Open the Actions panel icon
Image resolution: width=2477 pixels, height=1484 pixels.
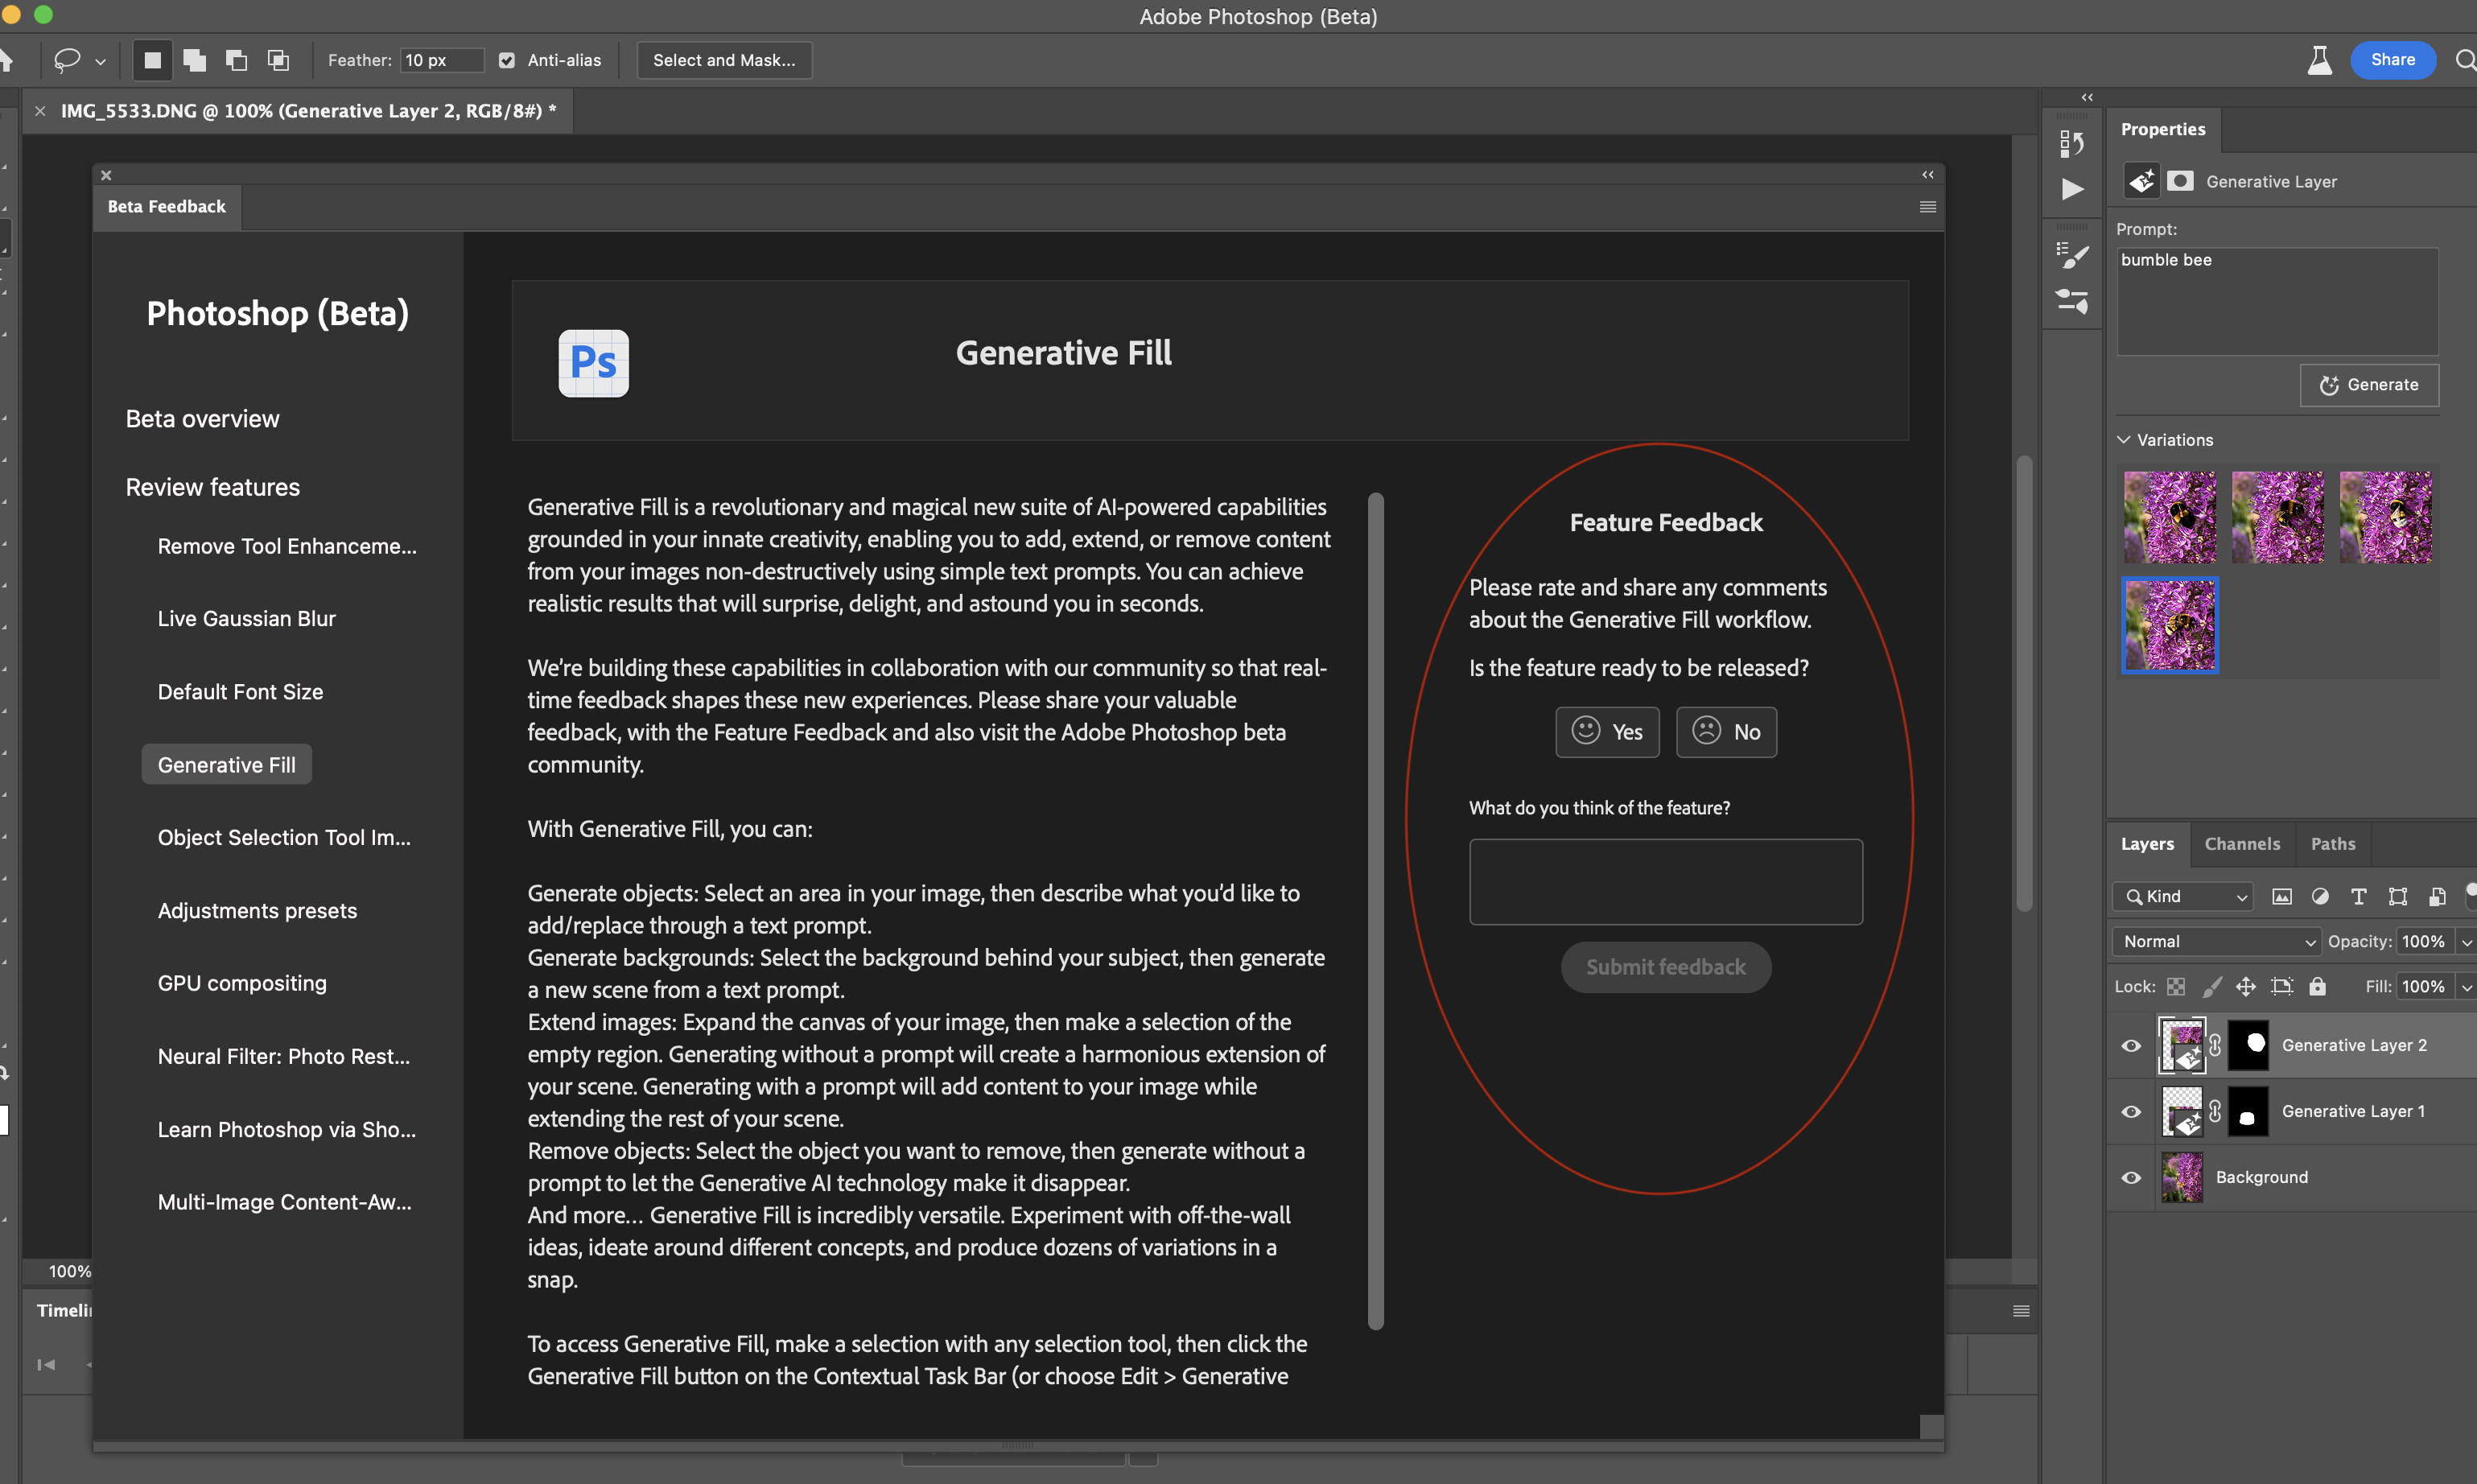pyautogui.click(x=2072, y=189)
